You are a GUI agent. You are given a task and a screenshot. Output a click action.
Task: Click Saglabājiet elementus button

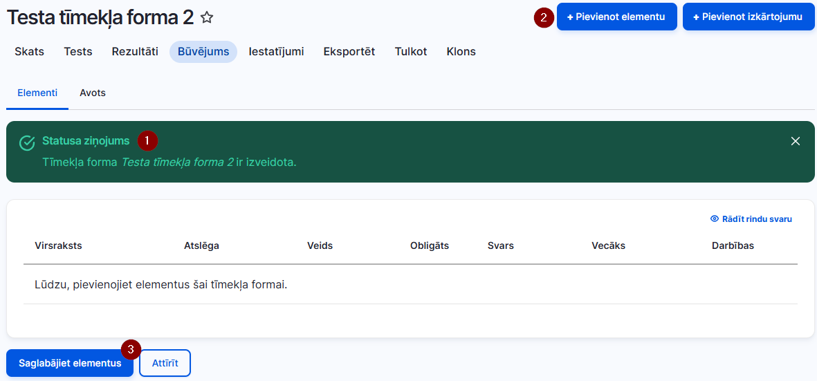pos(70,363)
